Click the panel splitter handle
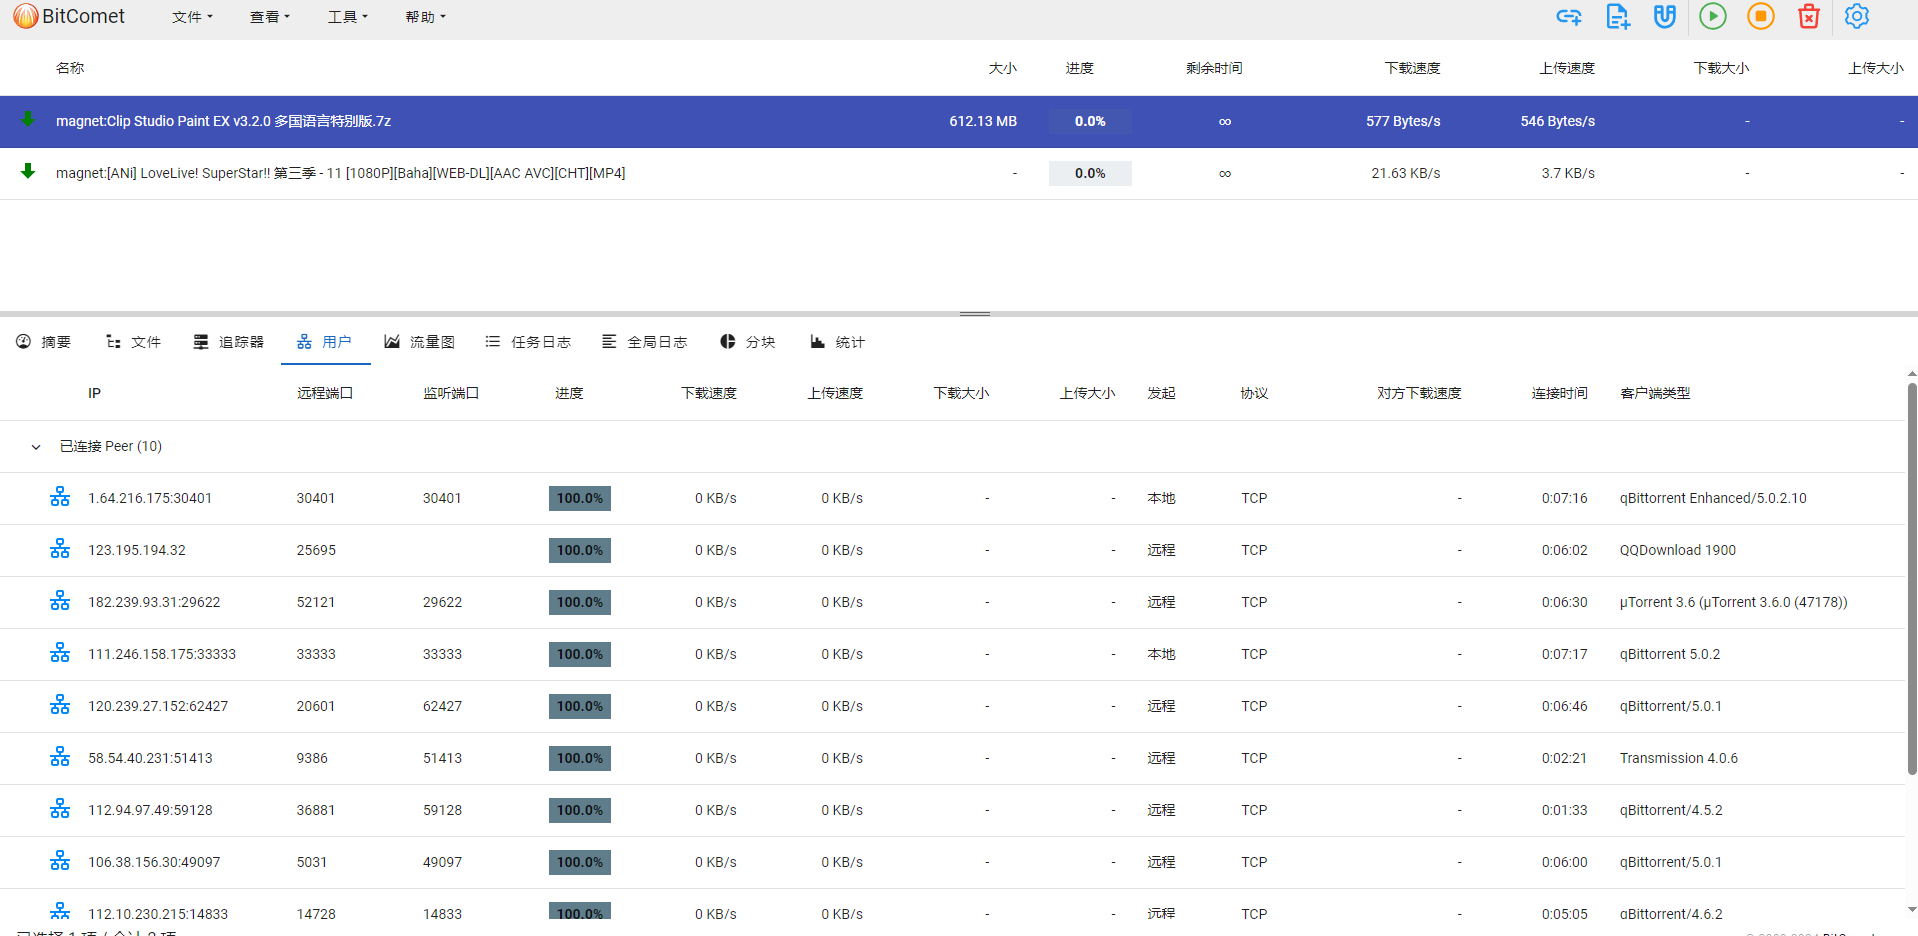The width and height of the screenshot is (1918, 936). coord(974,314)
